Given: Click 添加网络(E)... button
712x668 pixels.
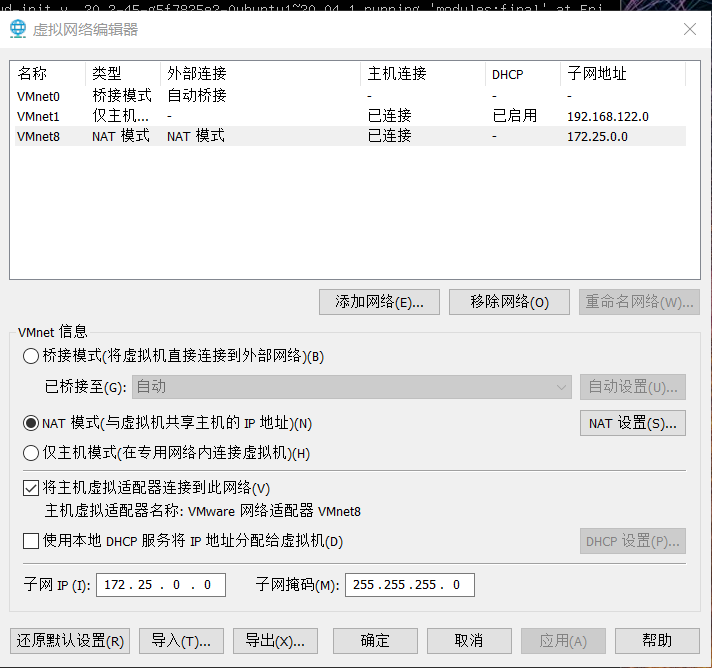Looking at the screenshot, I should click(x=379, y=302).
